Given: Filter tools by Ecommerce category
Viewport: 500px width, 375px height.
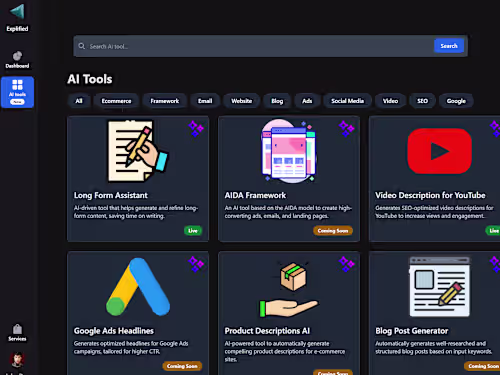Looking at the screenshot, I should click(116, 101).
